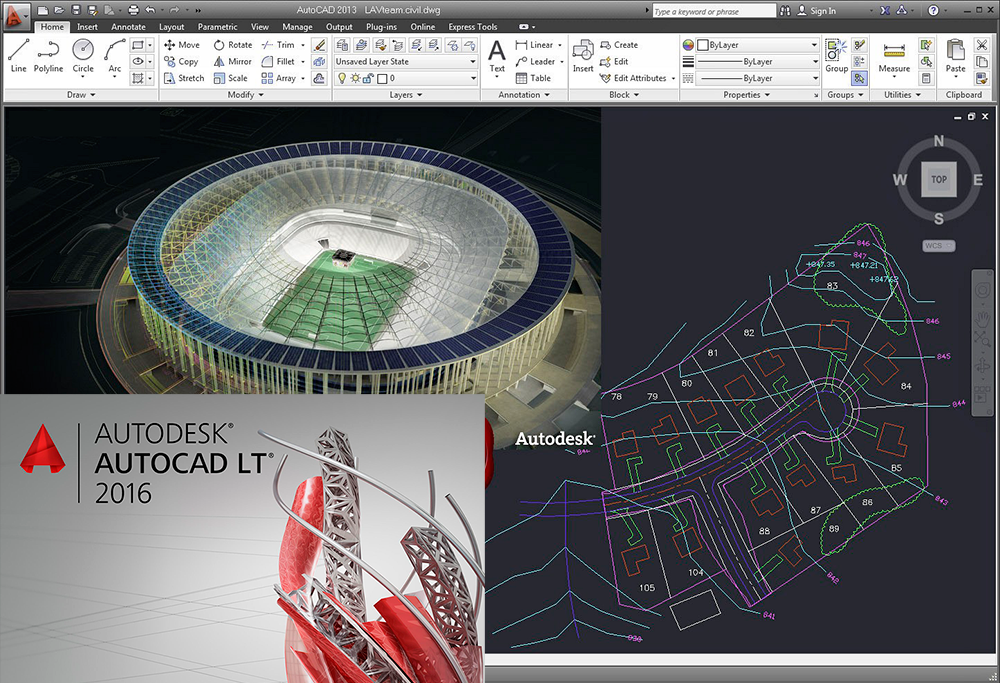Add a Linear dimension
Screen dimensions: 1000x683
534,45
